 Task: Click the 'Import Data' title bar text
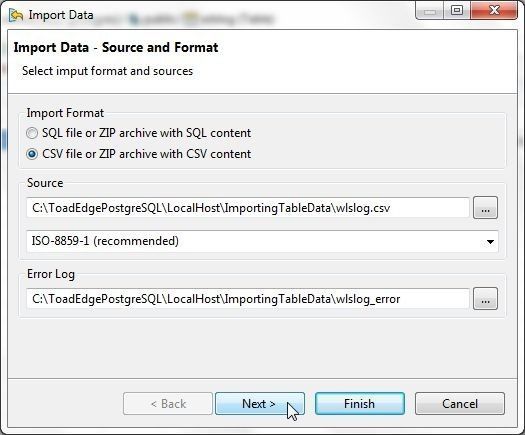pyautogui.click(x=61, y=15)
